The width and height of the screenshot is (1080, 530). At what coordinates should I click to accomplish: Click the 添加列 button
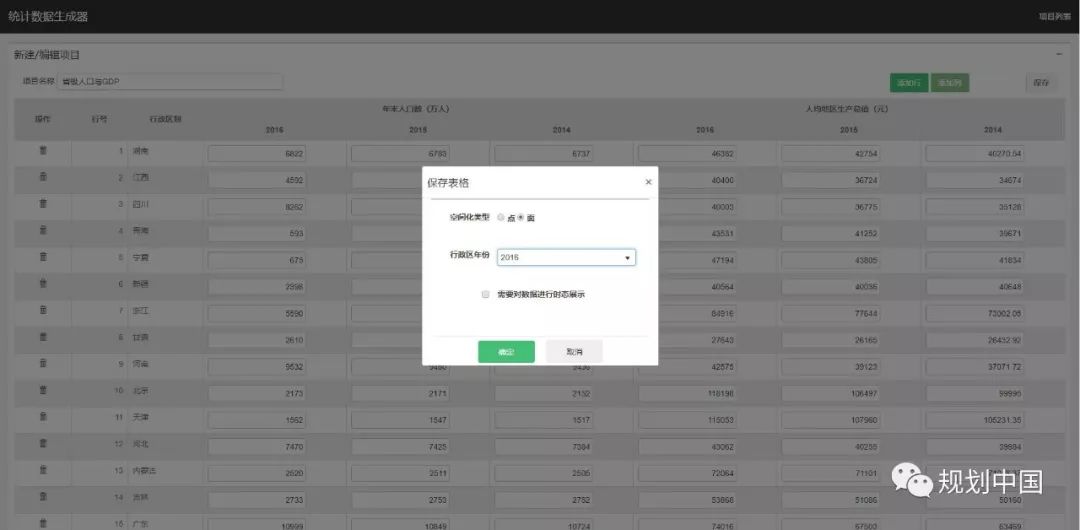949,83
